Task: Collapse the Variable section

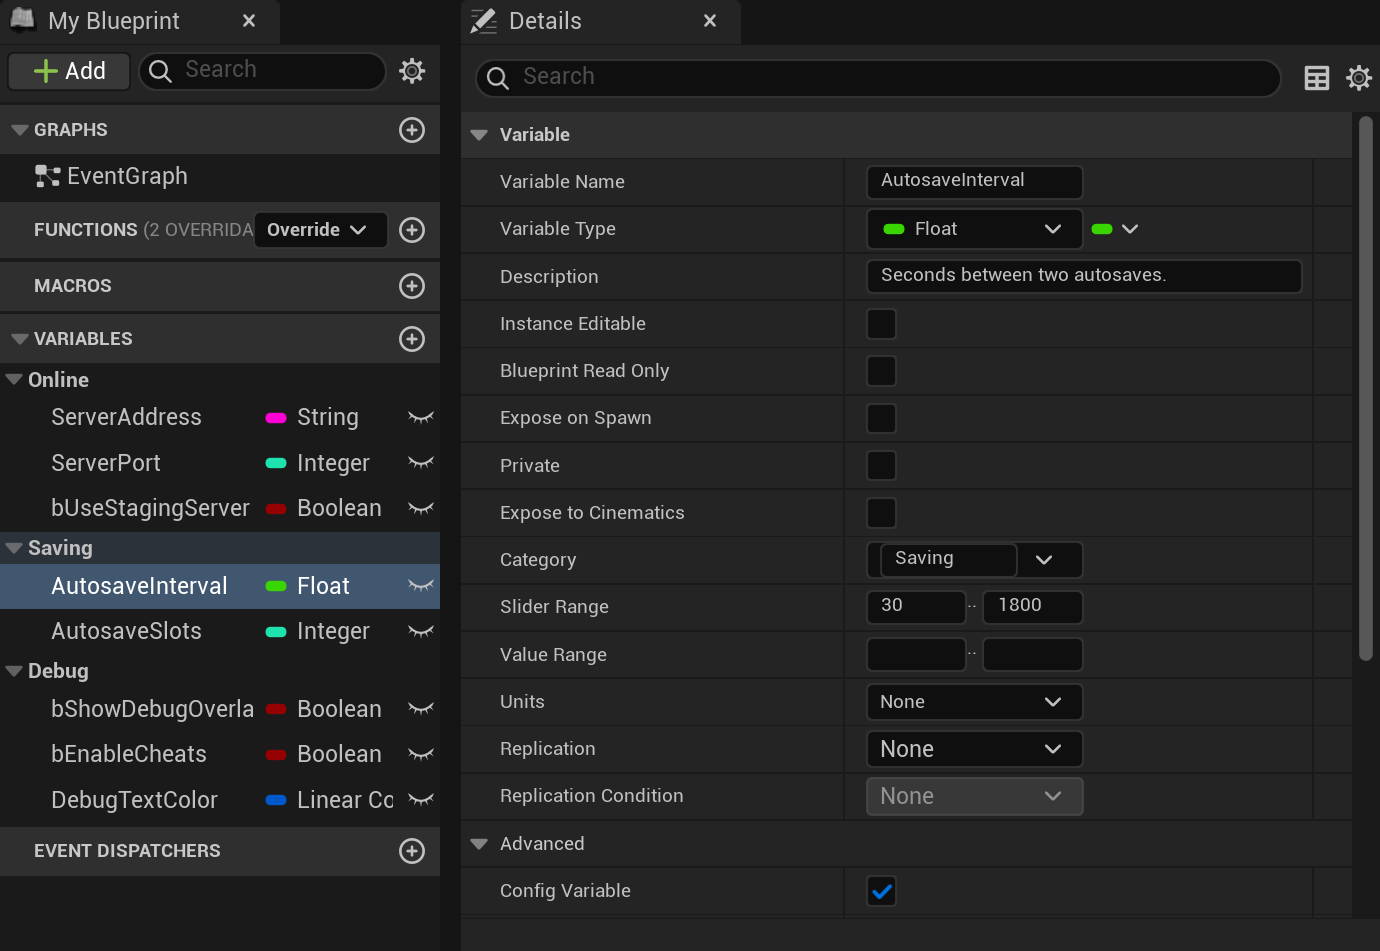Action: pos(479,135)
